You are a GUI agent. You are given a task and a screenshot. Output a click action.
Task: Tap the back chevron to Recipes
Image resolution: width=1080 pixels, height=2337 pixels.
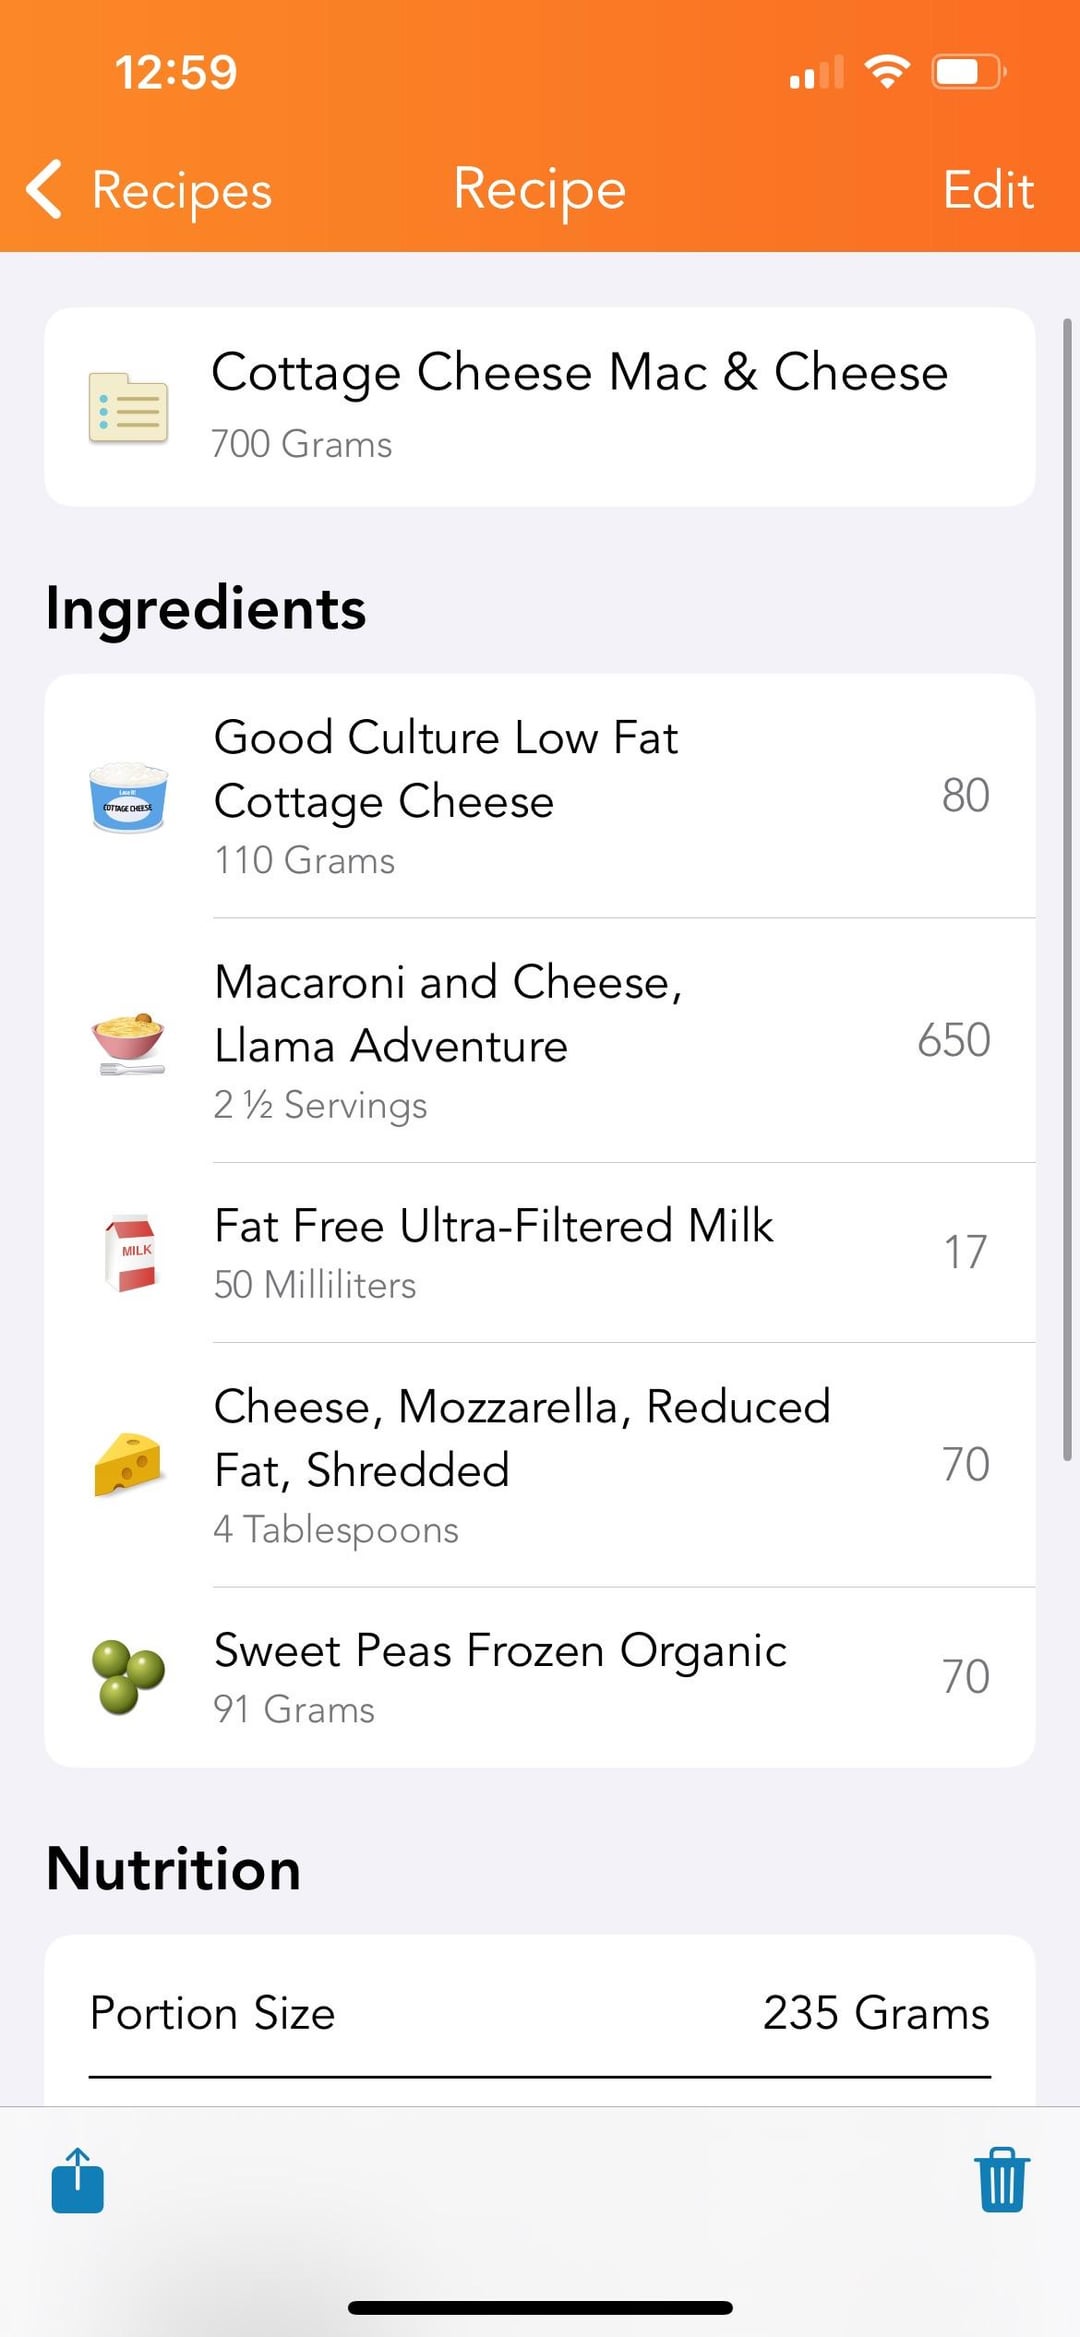click(x=45, y=188)
